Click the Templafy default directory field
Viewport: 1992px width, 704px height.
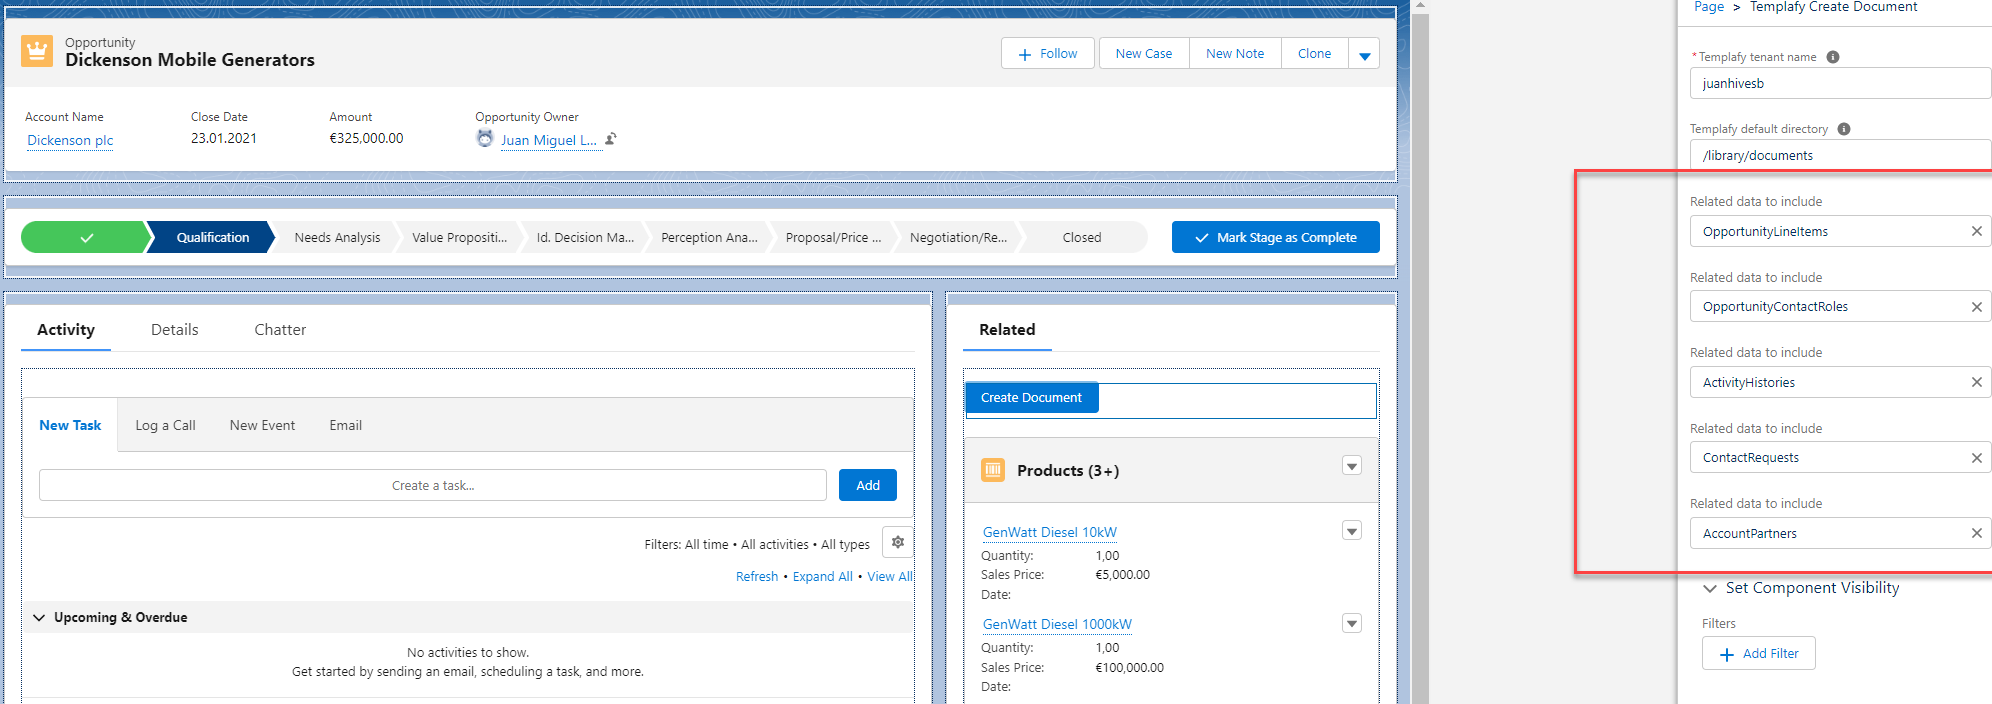[x=1840, y=155]
